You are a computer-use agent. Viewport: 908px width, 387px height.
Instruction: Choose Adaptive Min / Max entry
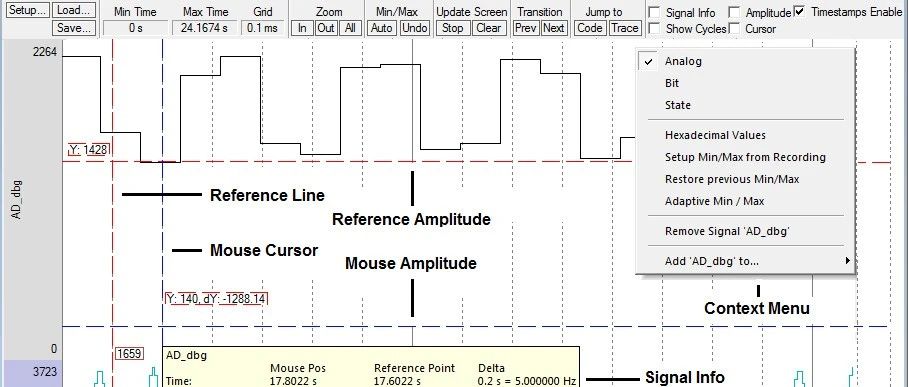click(x=745, y=201)
